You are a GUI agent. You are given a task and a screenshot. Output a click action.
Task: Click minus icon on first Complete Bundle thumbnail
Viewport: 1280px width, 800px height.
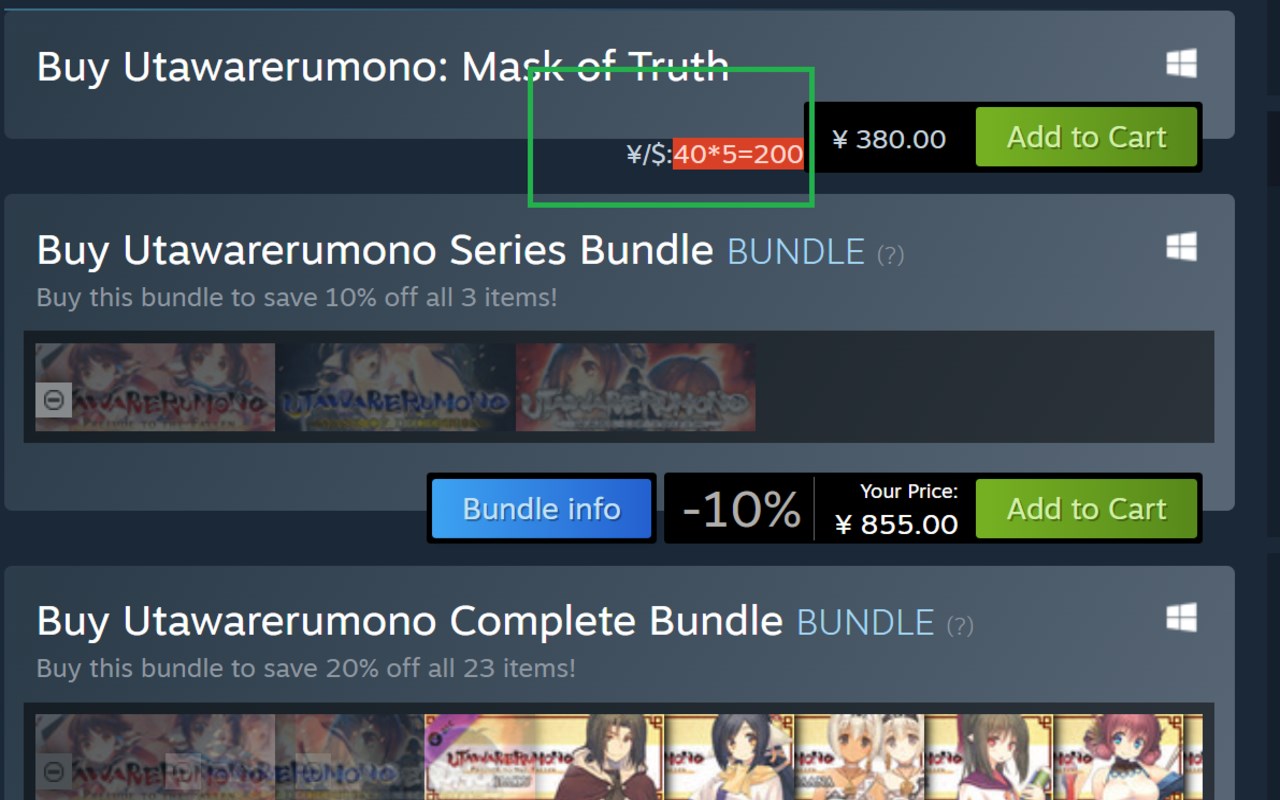54,771
